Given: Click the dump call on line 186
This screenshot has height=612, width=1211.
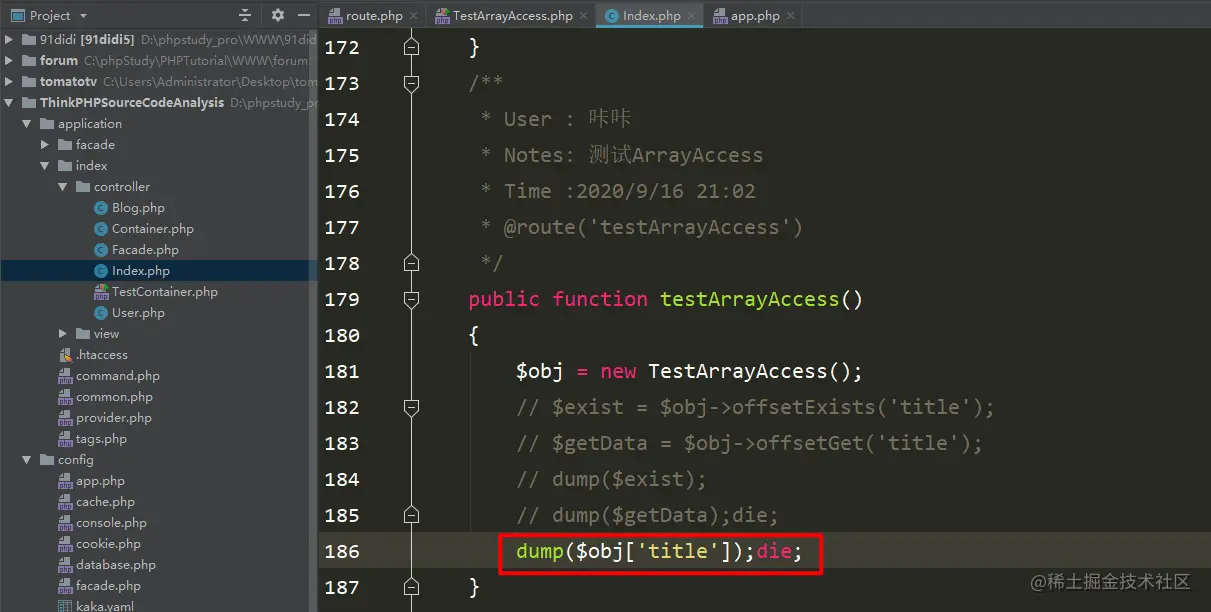Looking at the screenshot, I should coord(540,551).
